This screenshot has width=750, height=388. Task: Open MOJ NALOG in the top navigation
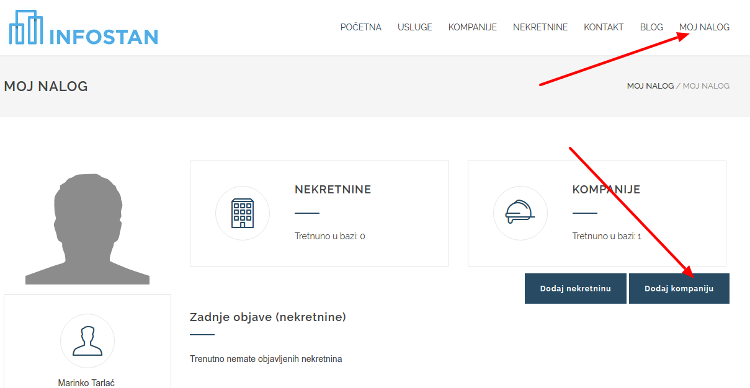click(705, 27)
